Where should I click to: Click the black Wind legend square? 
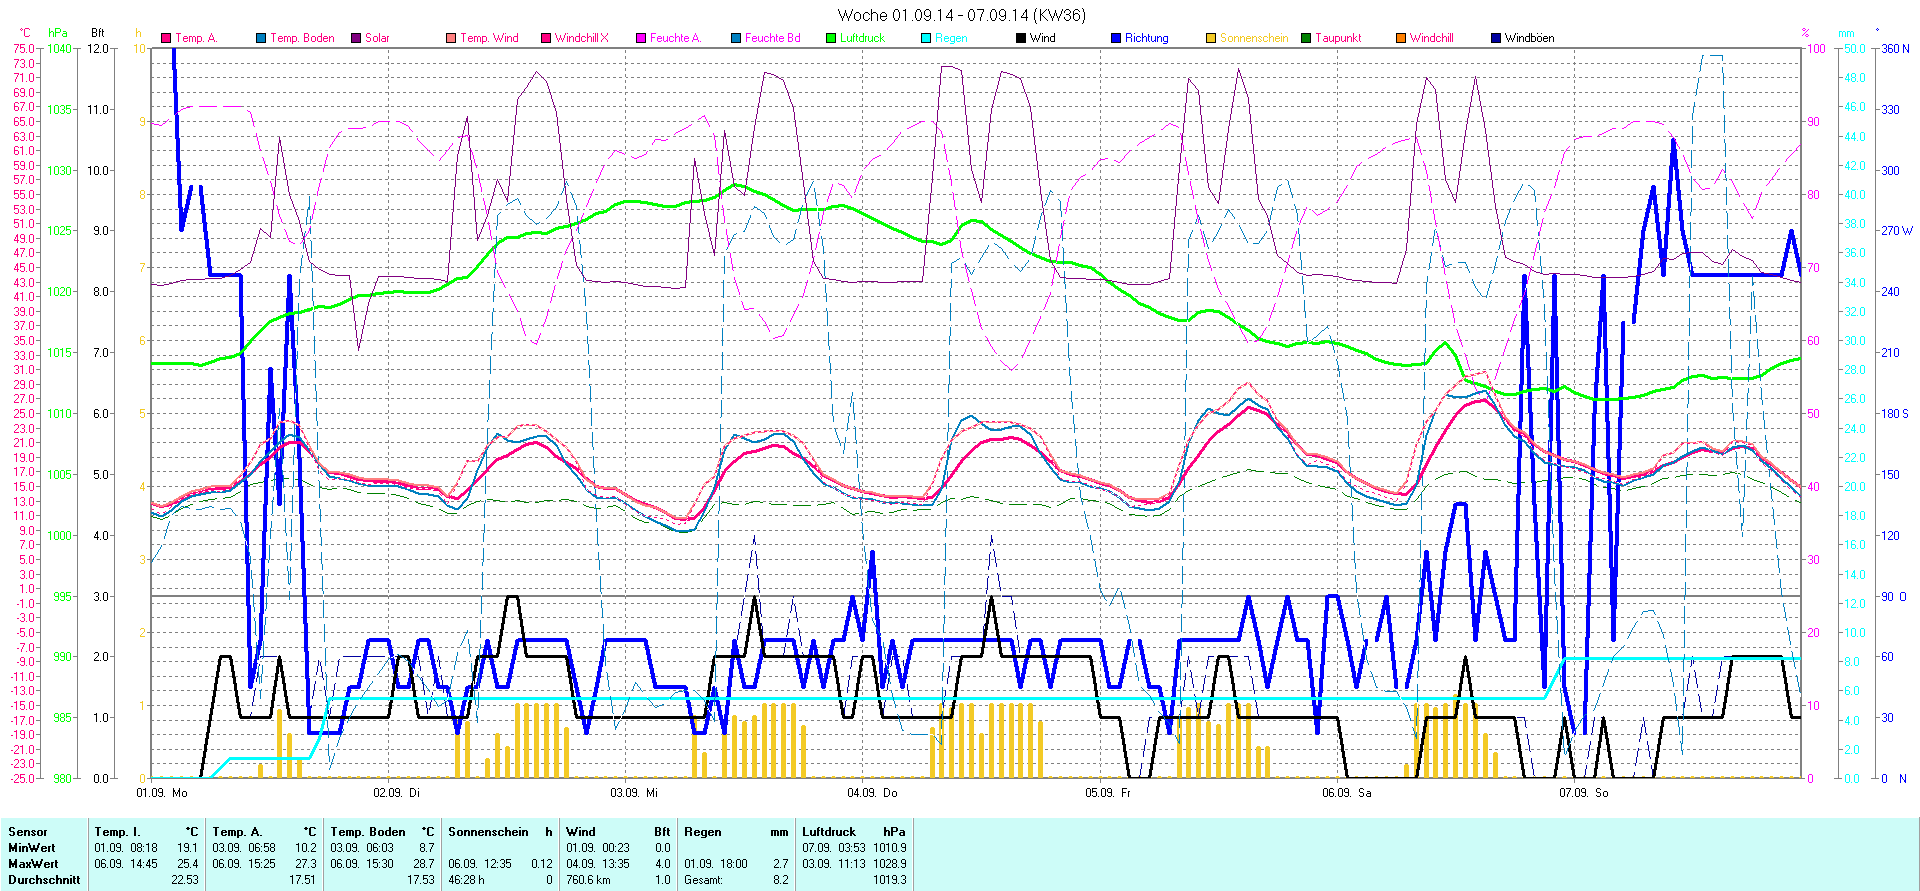1021,38
